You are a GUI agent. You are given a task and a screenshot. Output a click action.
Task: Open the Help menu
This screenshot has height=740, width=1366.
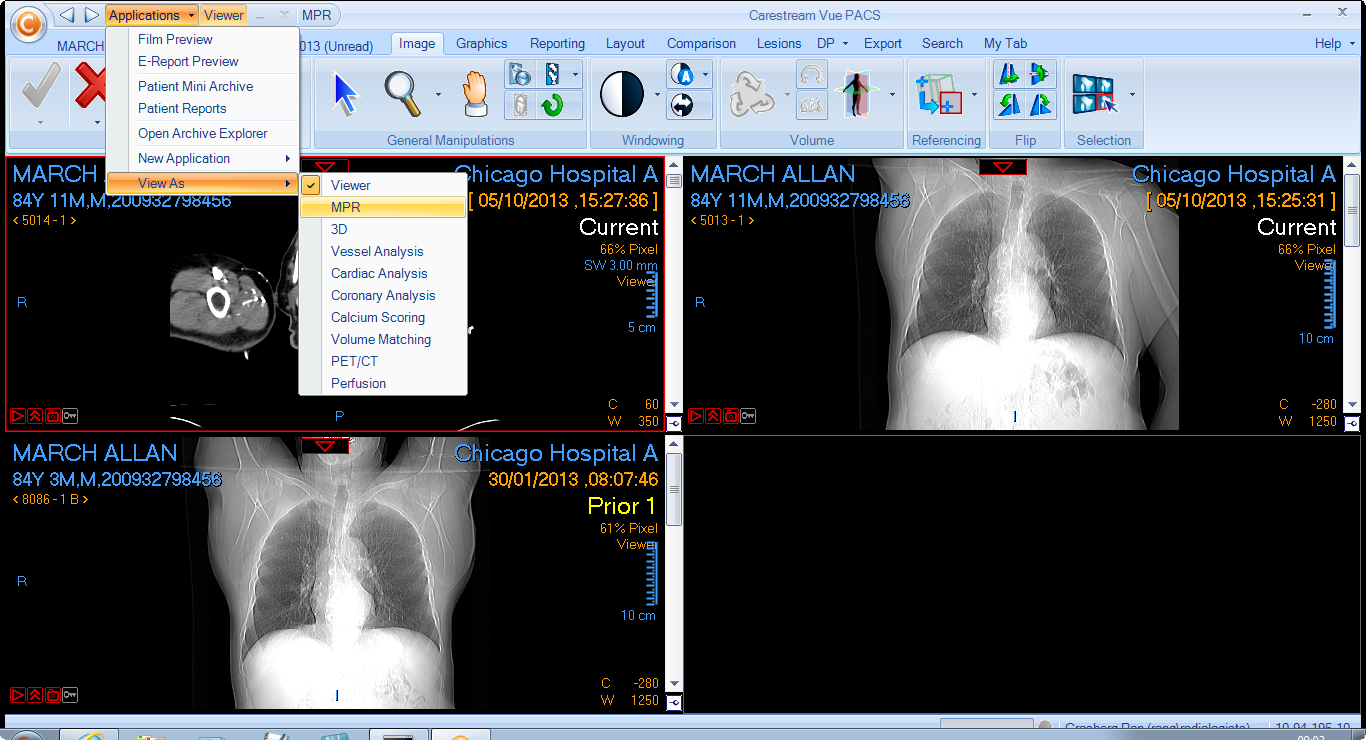1334,43
